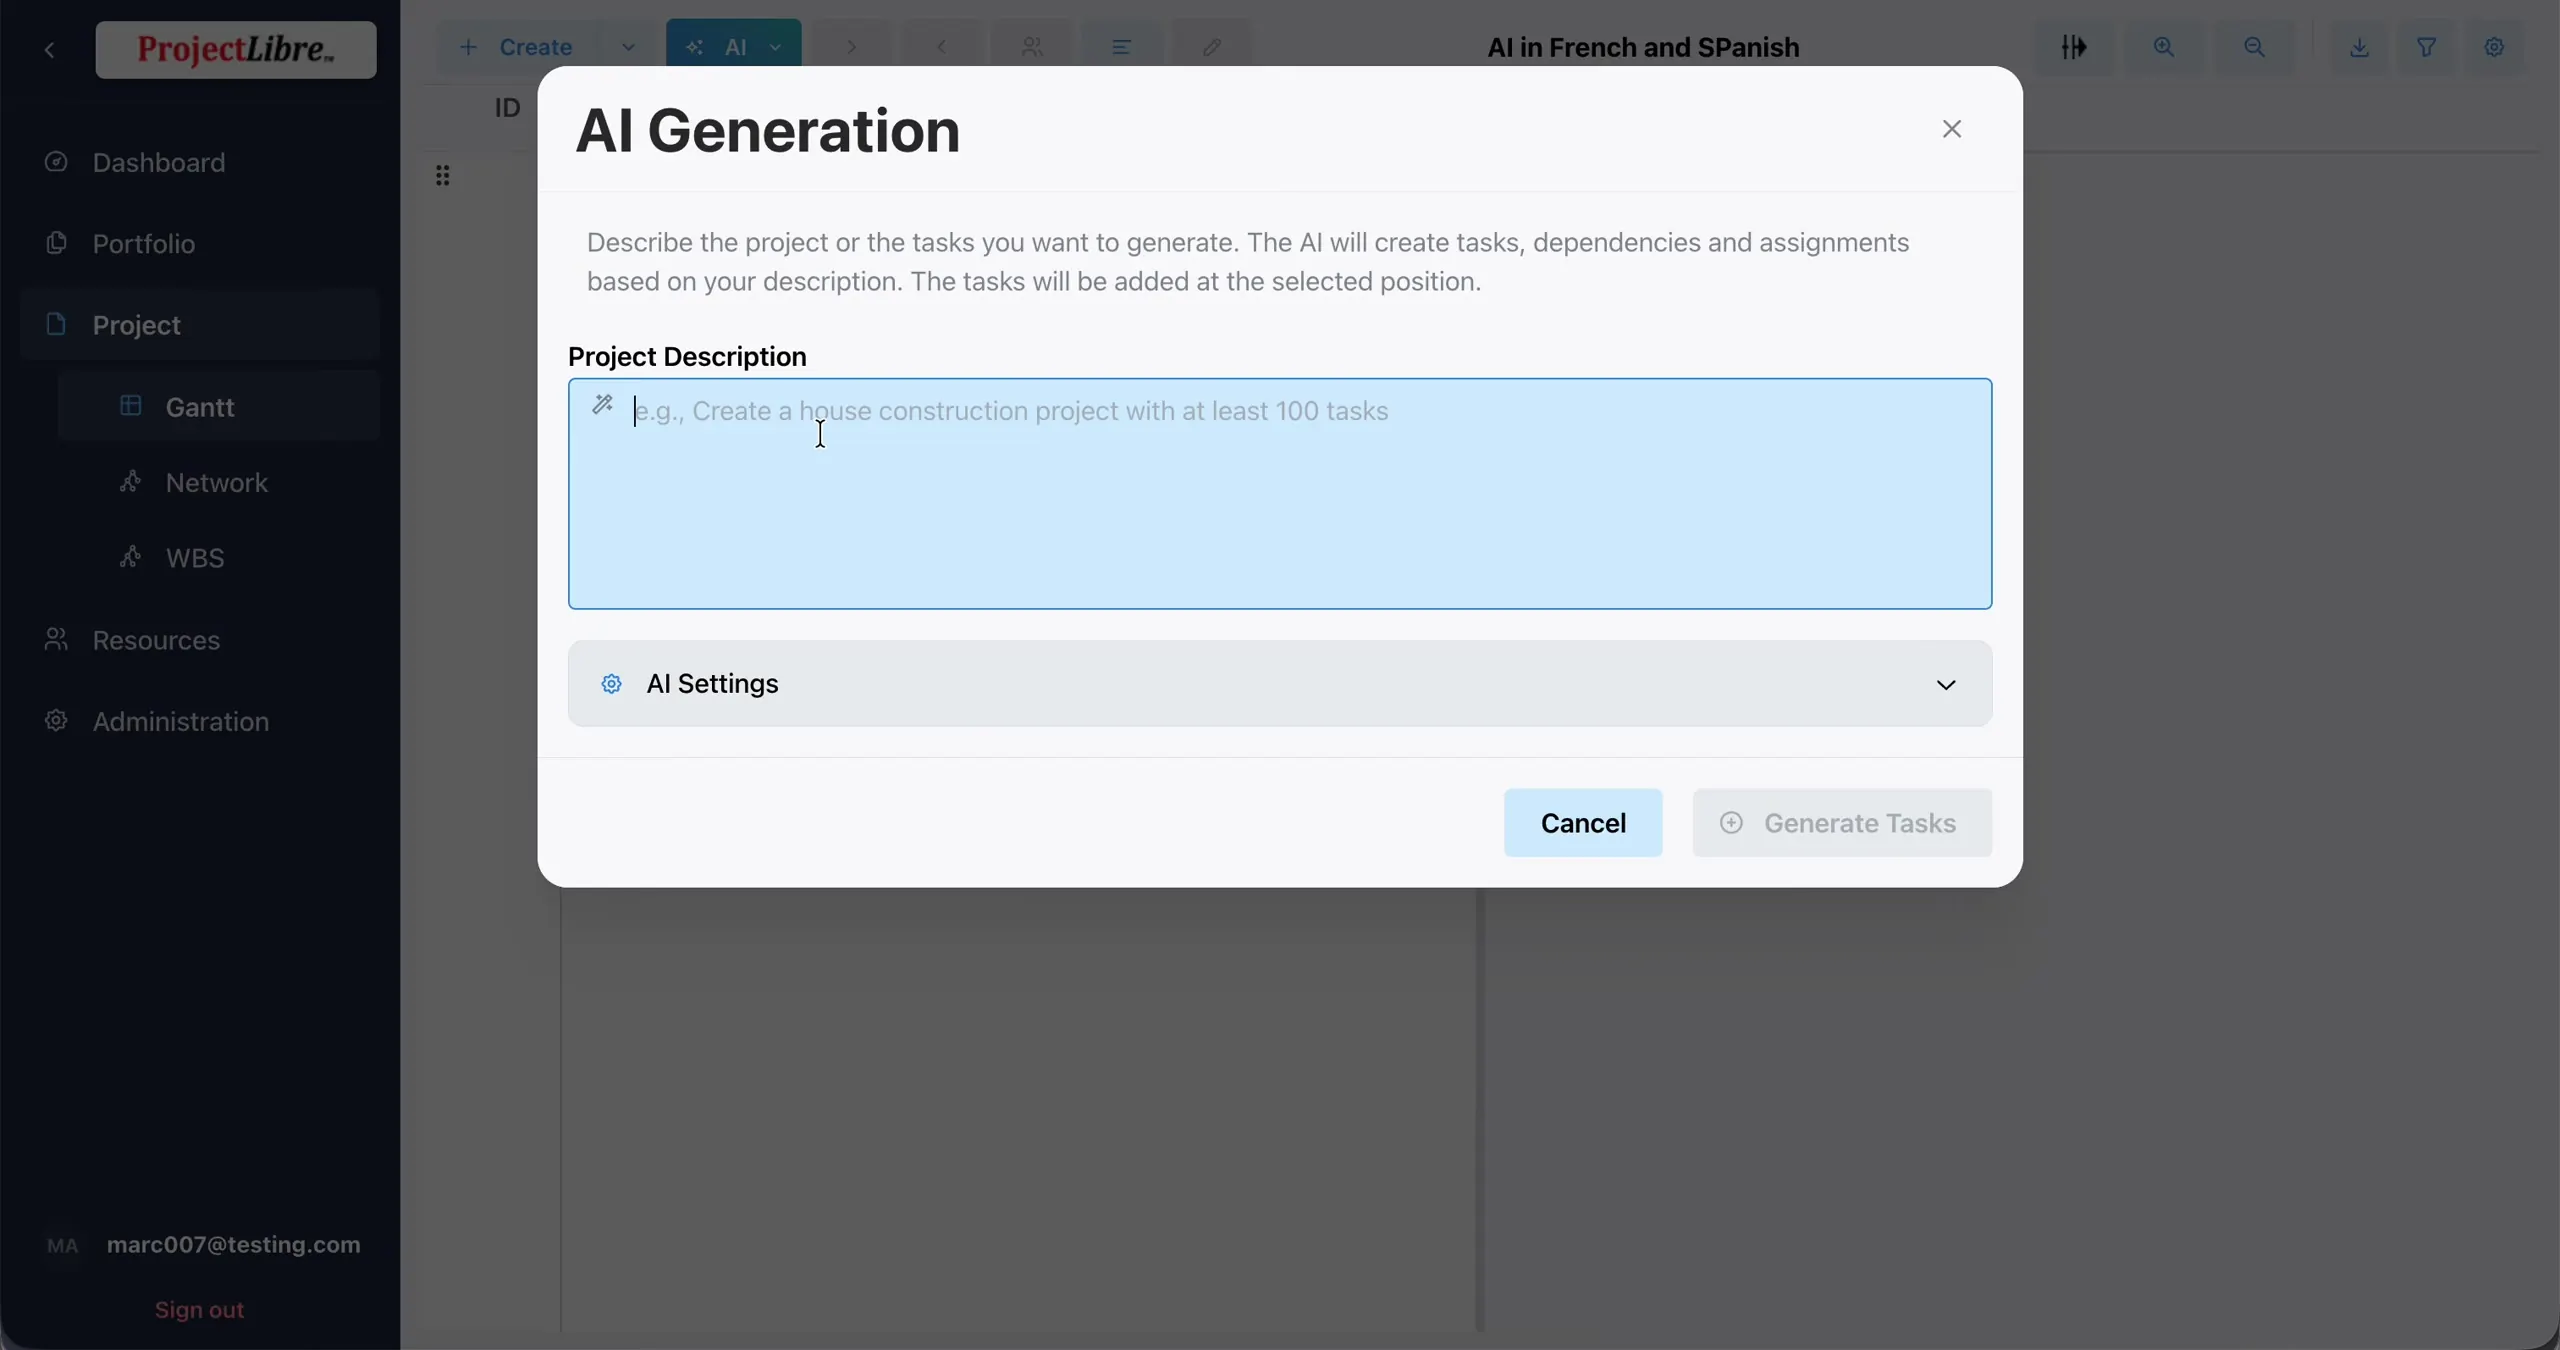Collapse the sidebar with back arrow
The image size is (2560, 1350).
pos(50,49)
